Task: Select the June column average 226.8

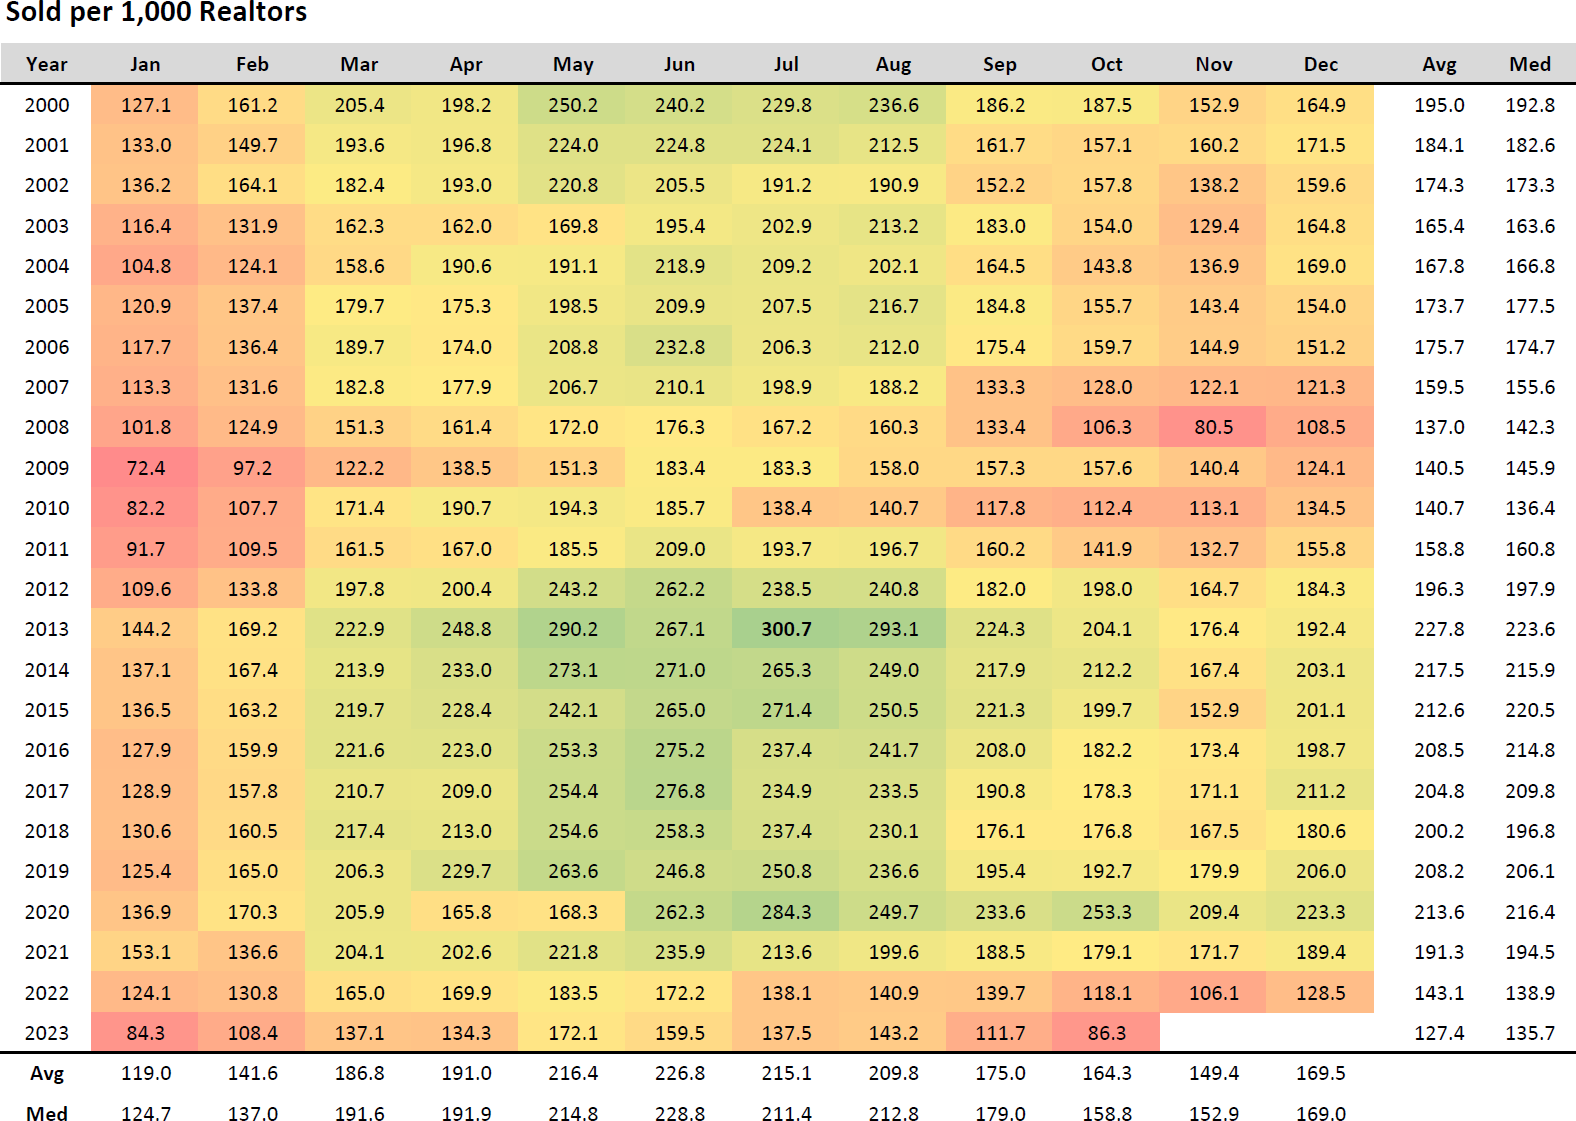Action: (x=679, y=1073)
